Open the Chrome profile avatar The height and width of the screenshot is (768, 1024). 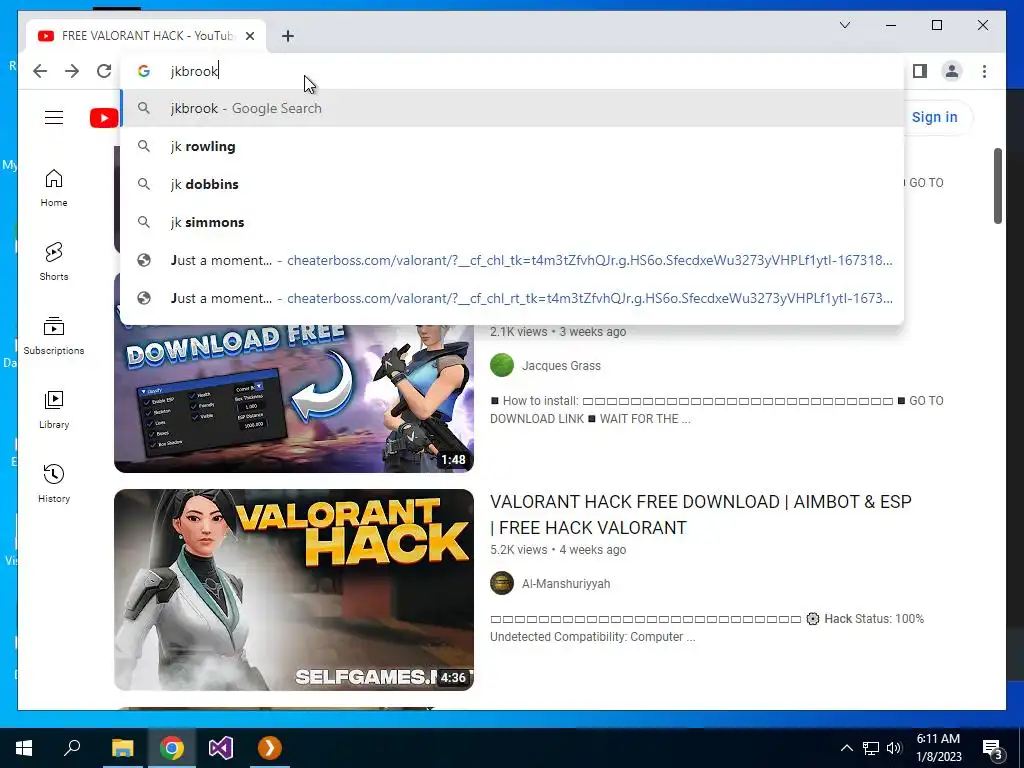[x=952, y=71]
